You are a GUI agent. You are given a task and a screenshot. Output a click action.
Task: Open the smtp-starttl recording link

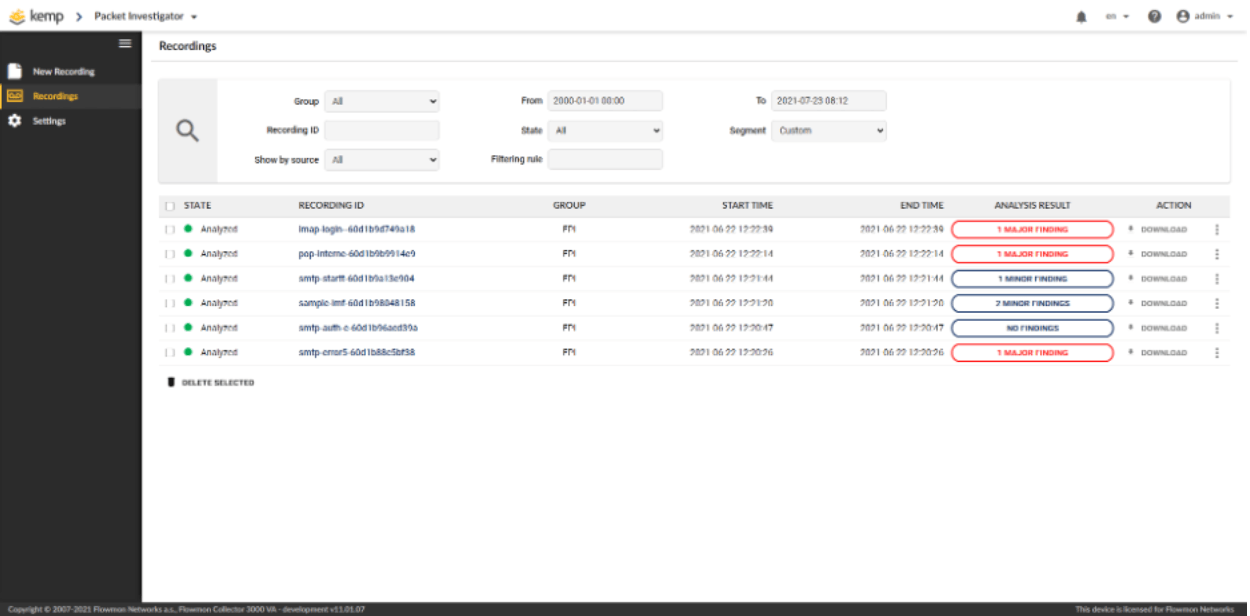[x=356, y=279]
